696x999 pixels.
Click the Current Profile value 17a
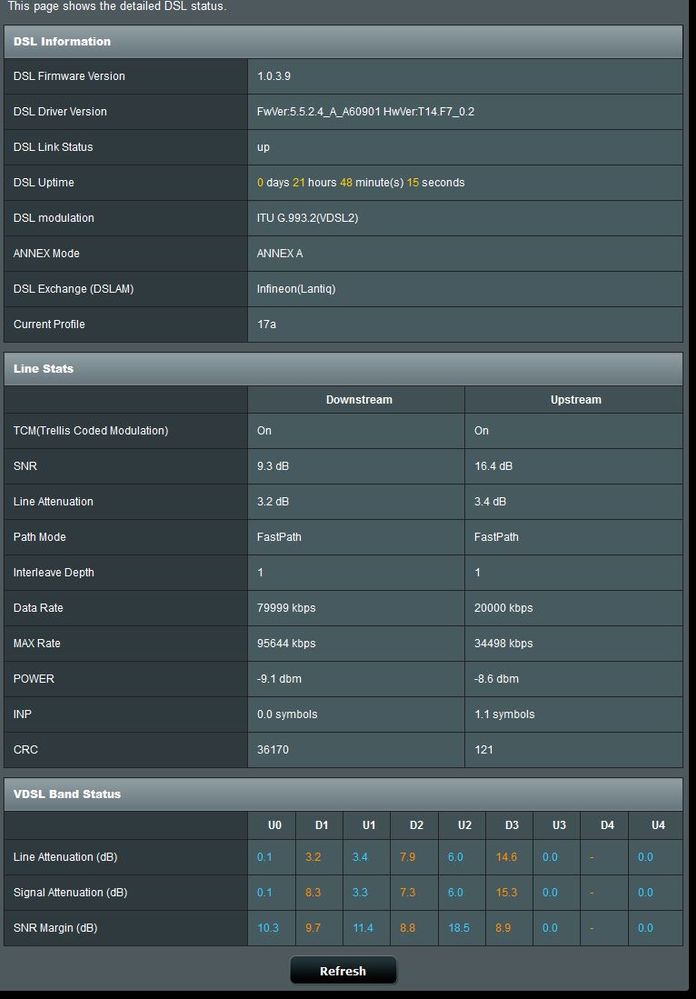tap(265, 324)
